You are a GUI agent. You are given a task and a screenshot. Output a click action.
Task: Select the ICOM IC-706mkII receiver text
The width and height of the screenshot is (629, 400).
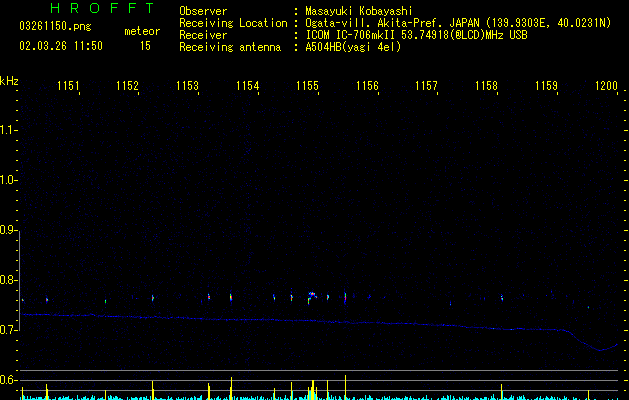416,35
